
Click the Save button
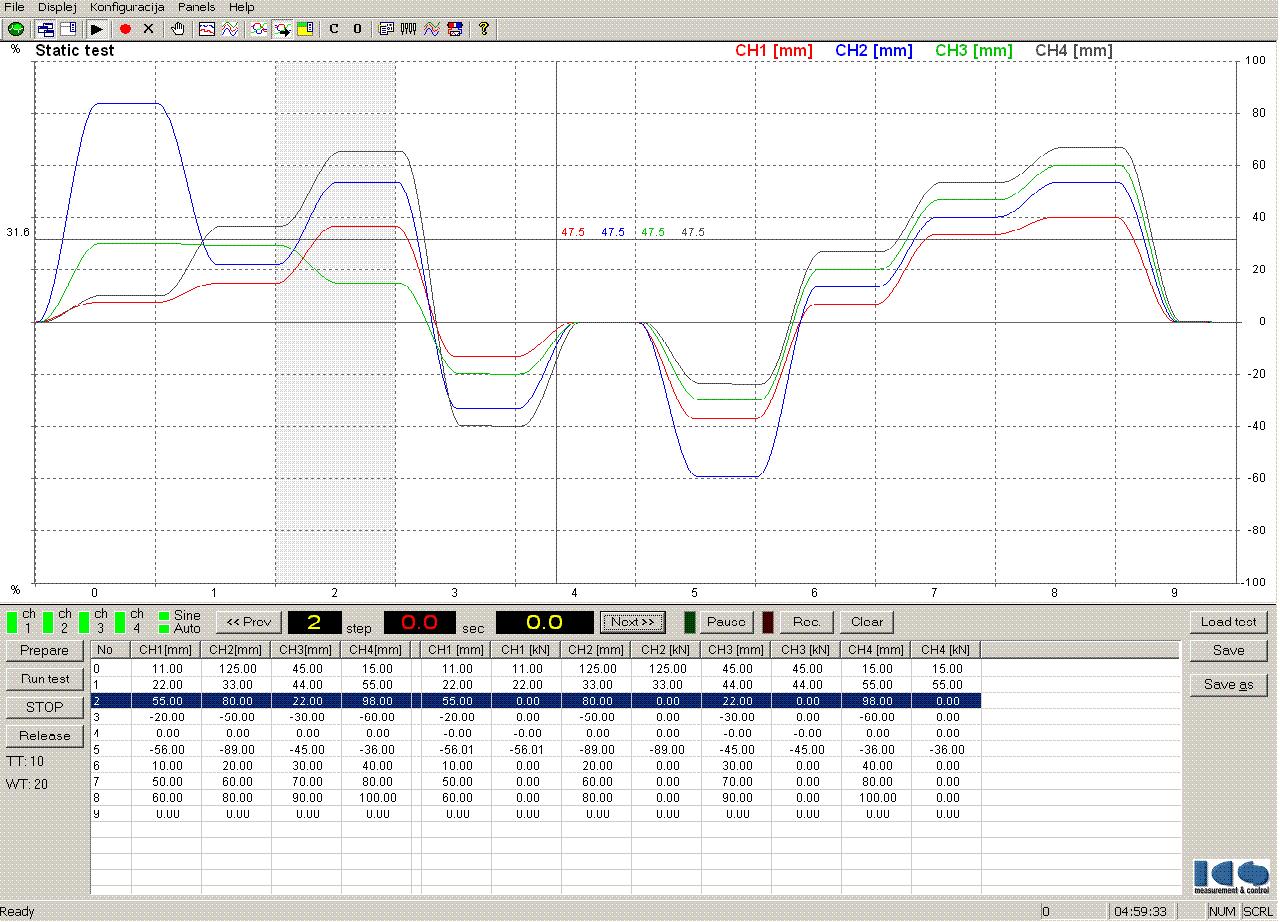pos(1229,650)
